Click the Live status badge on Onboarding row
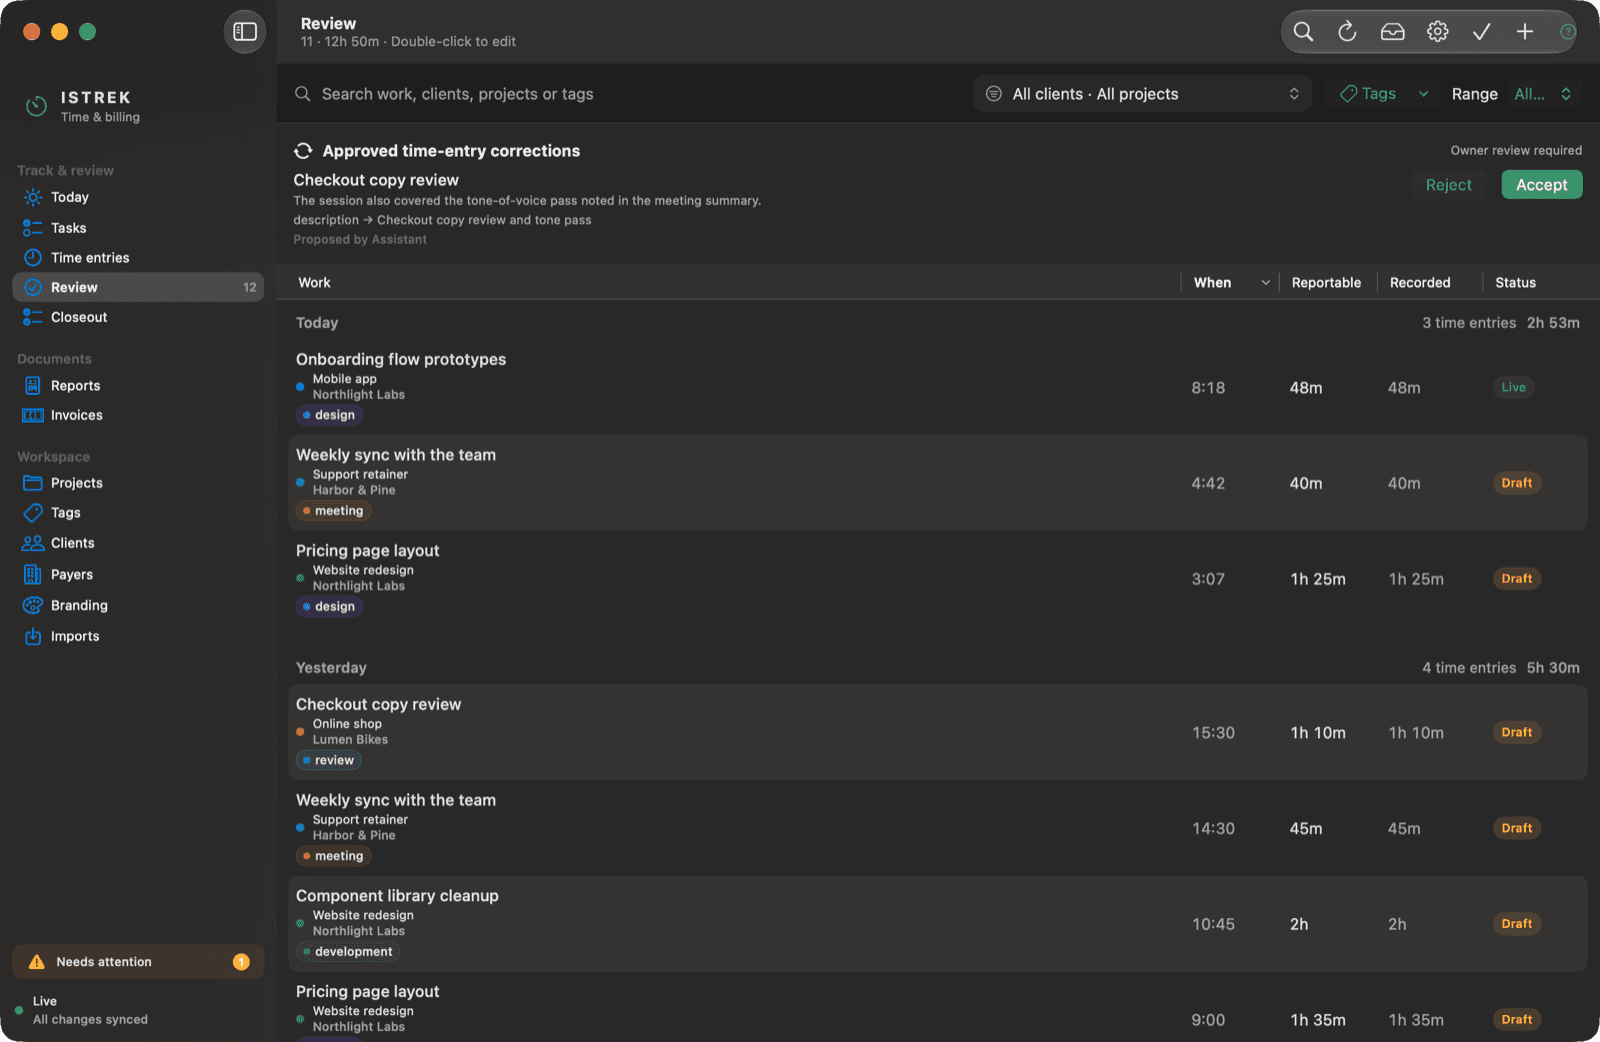 tap(1513, 388)
